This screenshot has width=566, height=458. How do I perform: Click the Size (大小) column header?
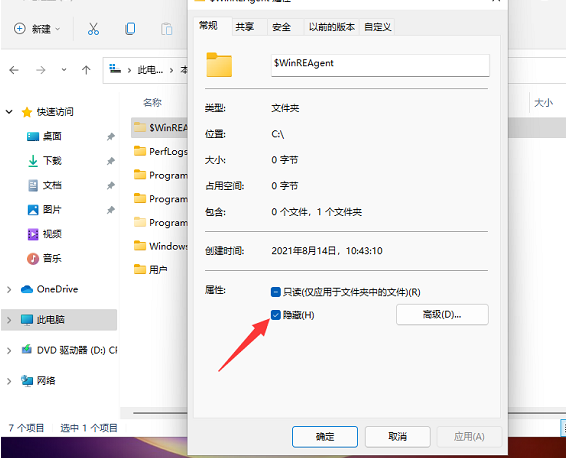(544, 103)
